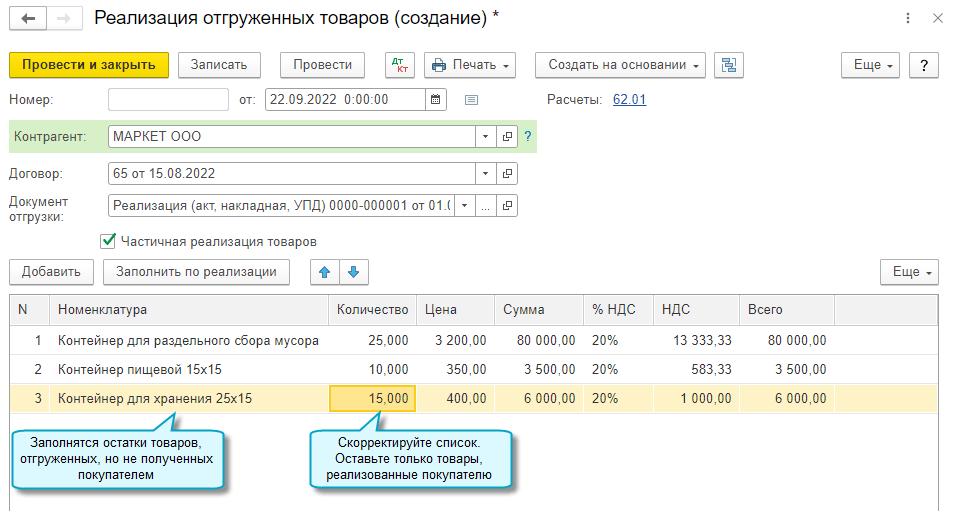Click the Номенклатура column header

coord(189,310)
